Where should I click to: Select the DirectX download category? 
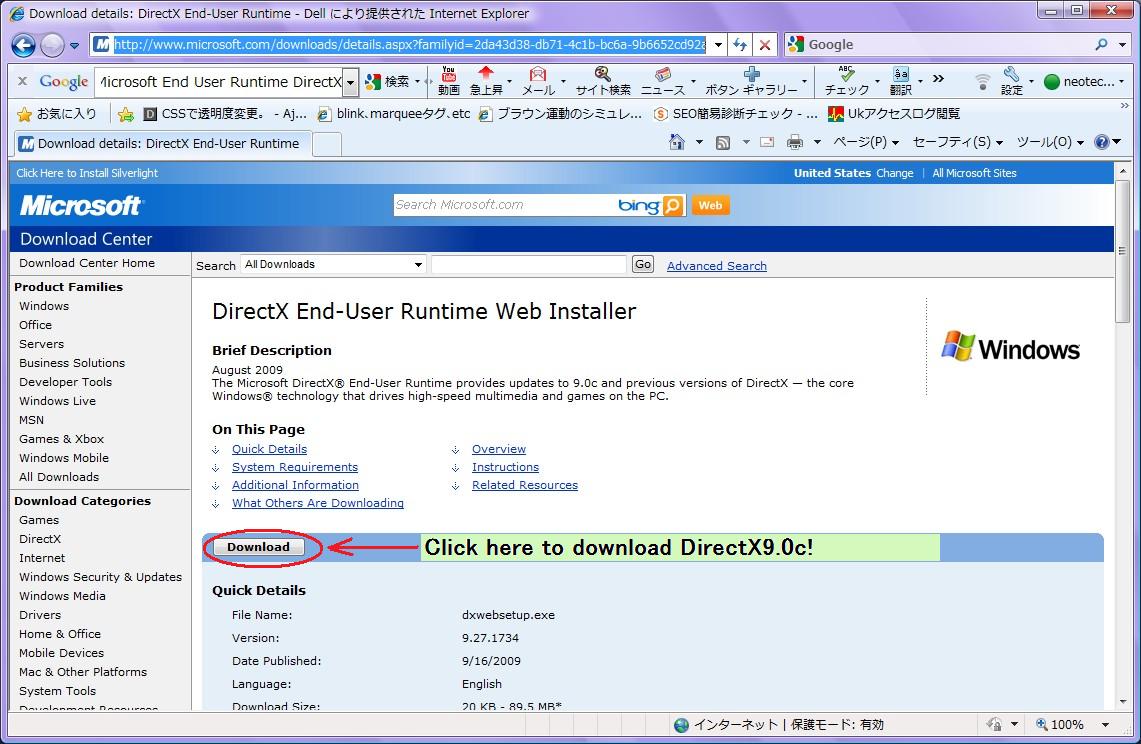pyautogui.click(x=40, y=539)
